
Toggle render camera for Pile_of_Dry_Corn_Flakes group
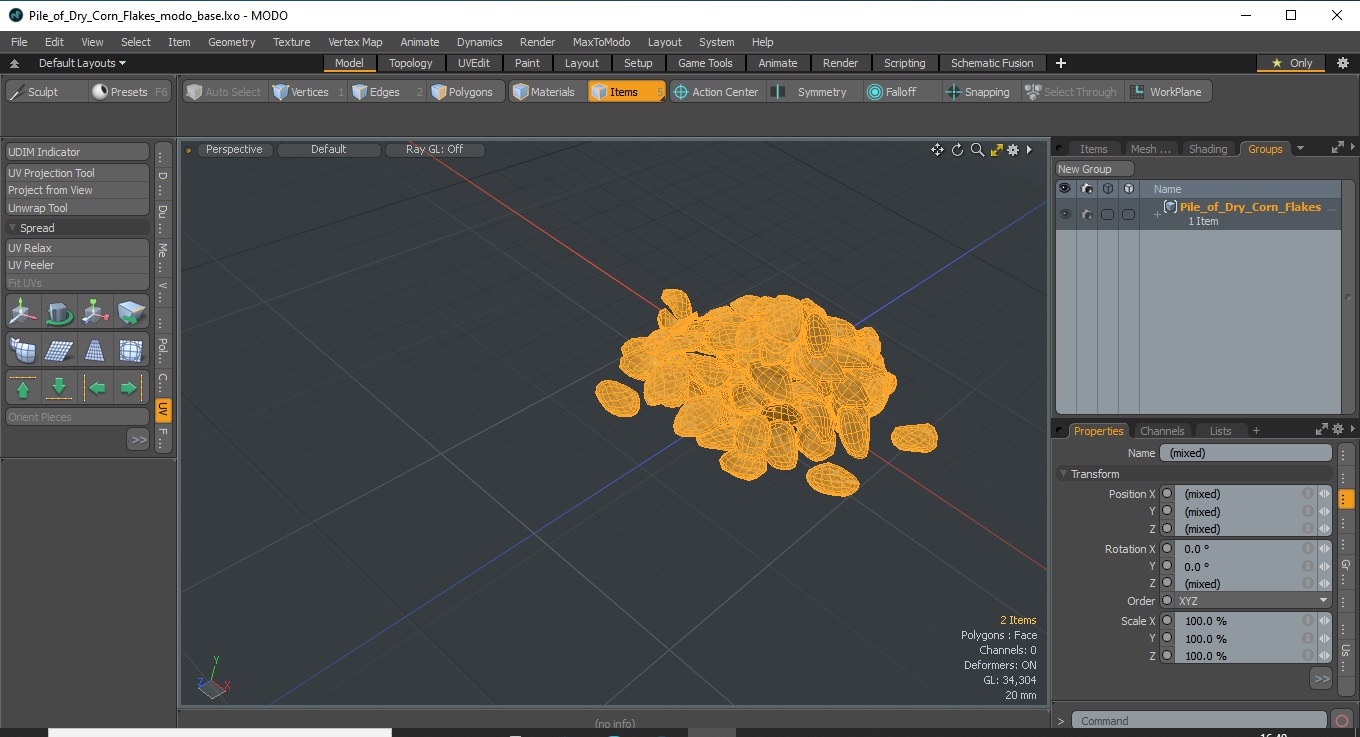click(1086, 214)
